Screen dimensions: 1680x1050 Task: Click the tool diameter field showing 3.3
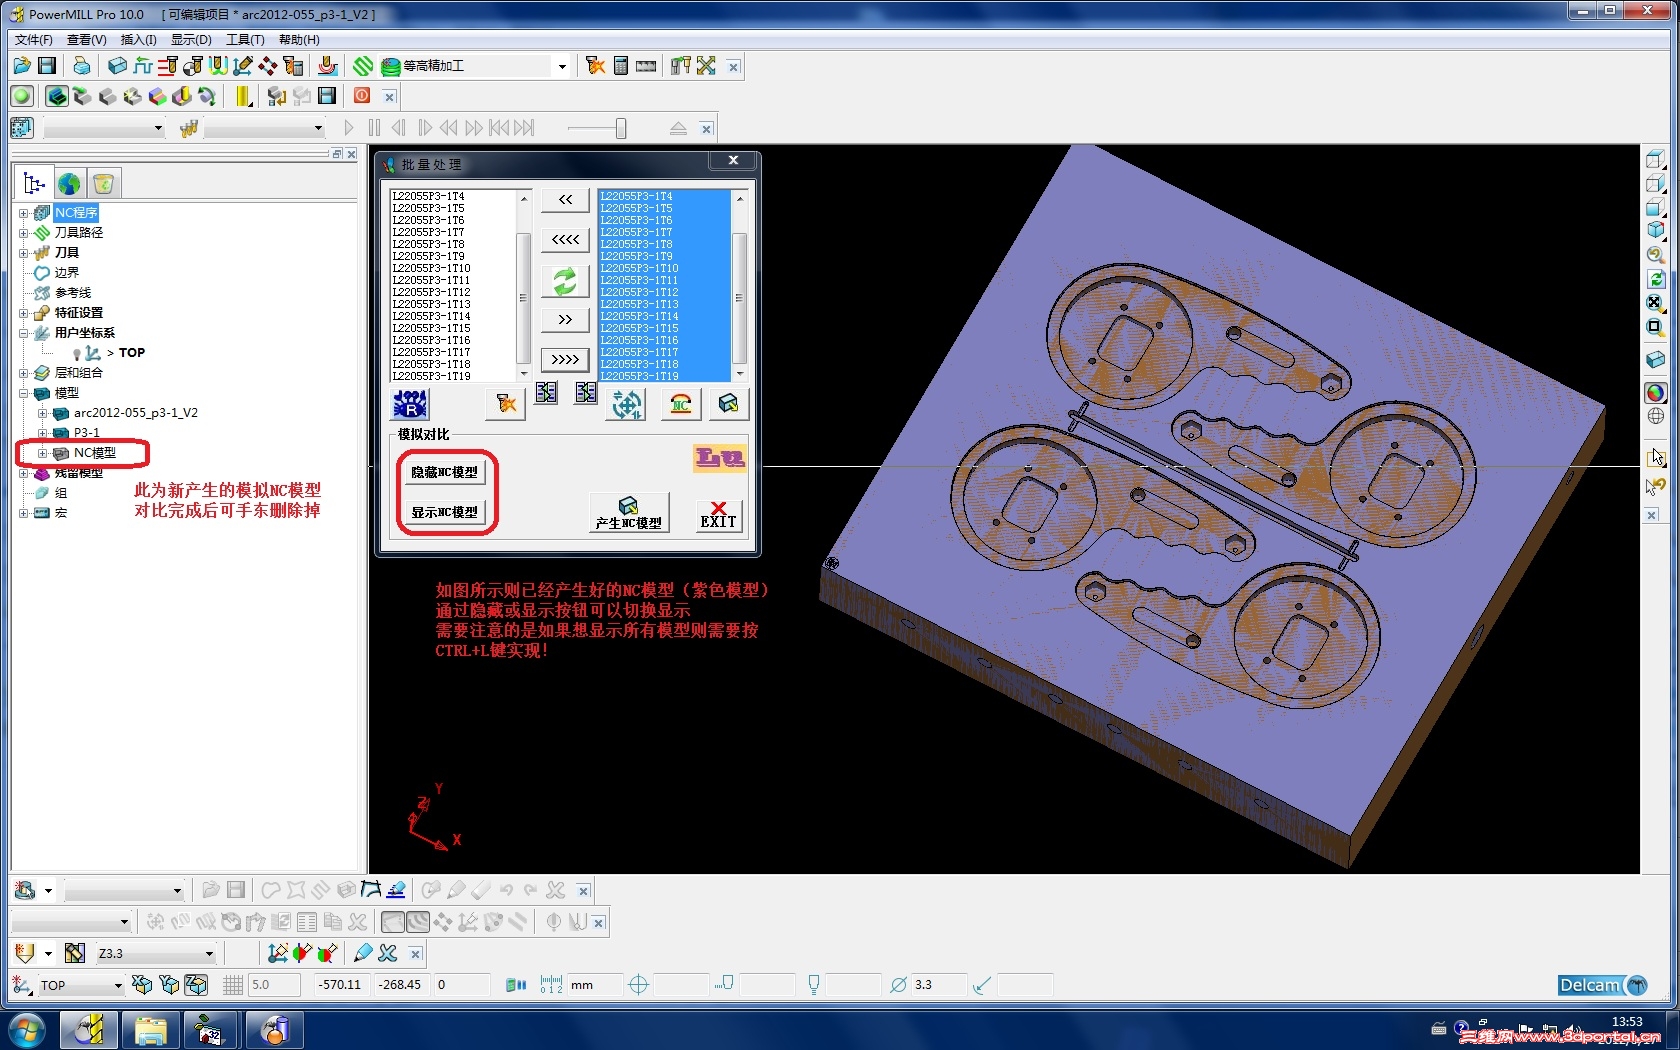pyautogui.click(x=940, y=985)
